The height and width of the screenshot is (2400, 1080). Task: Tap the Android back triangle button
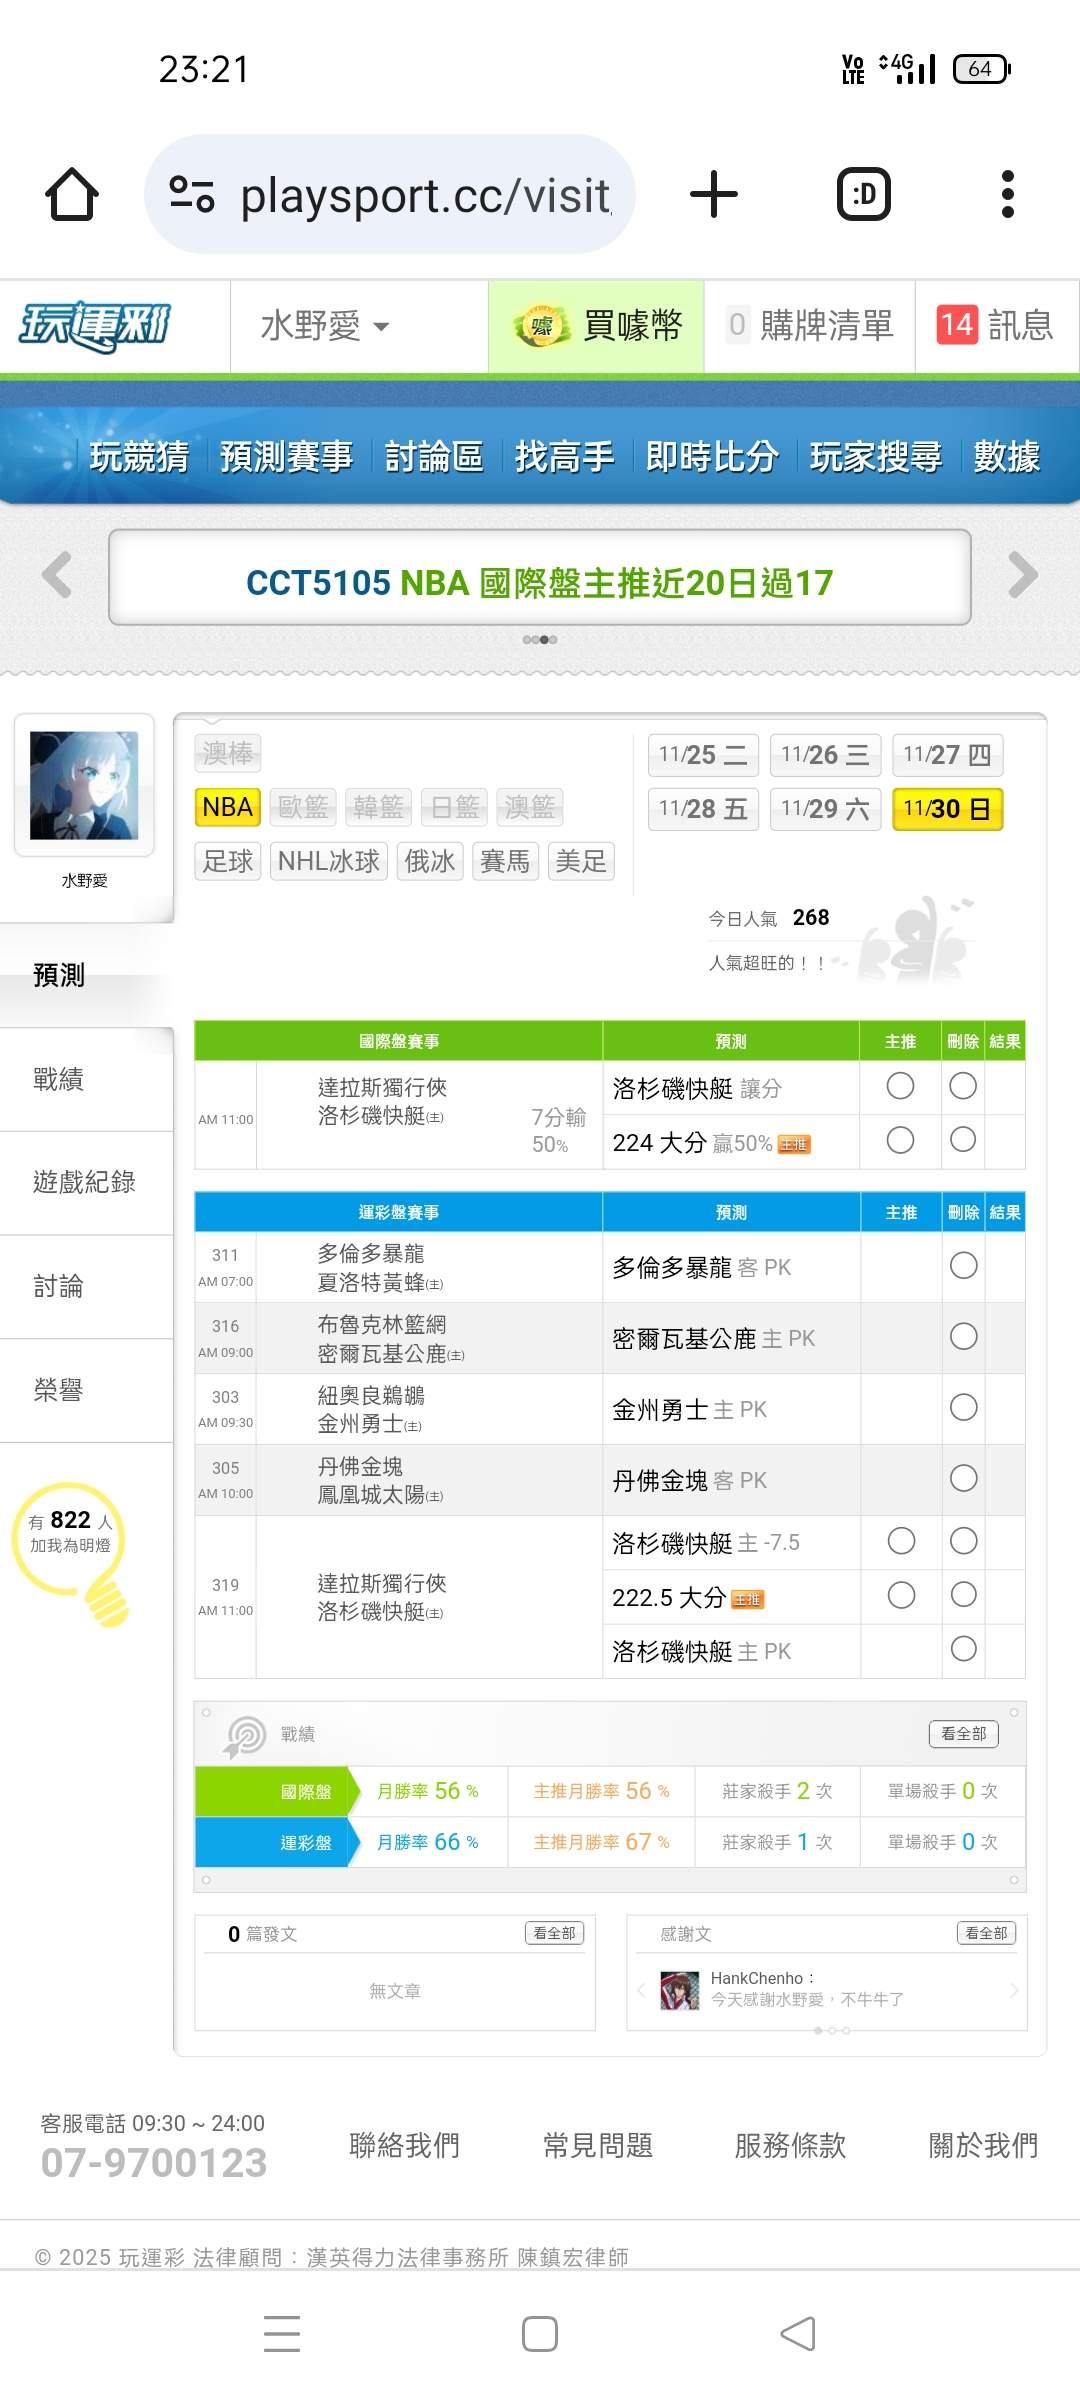(x=798, y=2334)
